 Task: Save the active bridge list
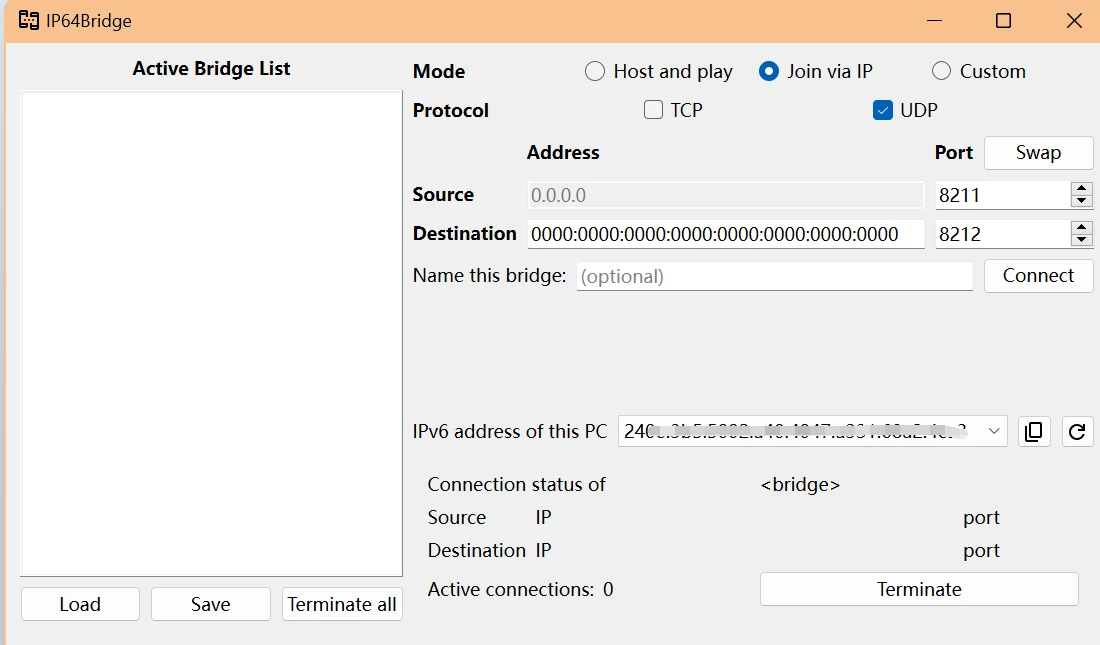click(x=211, y=604)
